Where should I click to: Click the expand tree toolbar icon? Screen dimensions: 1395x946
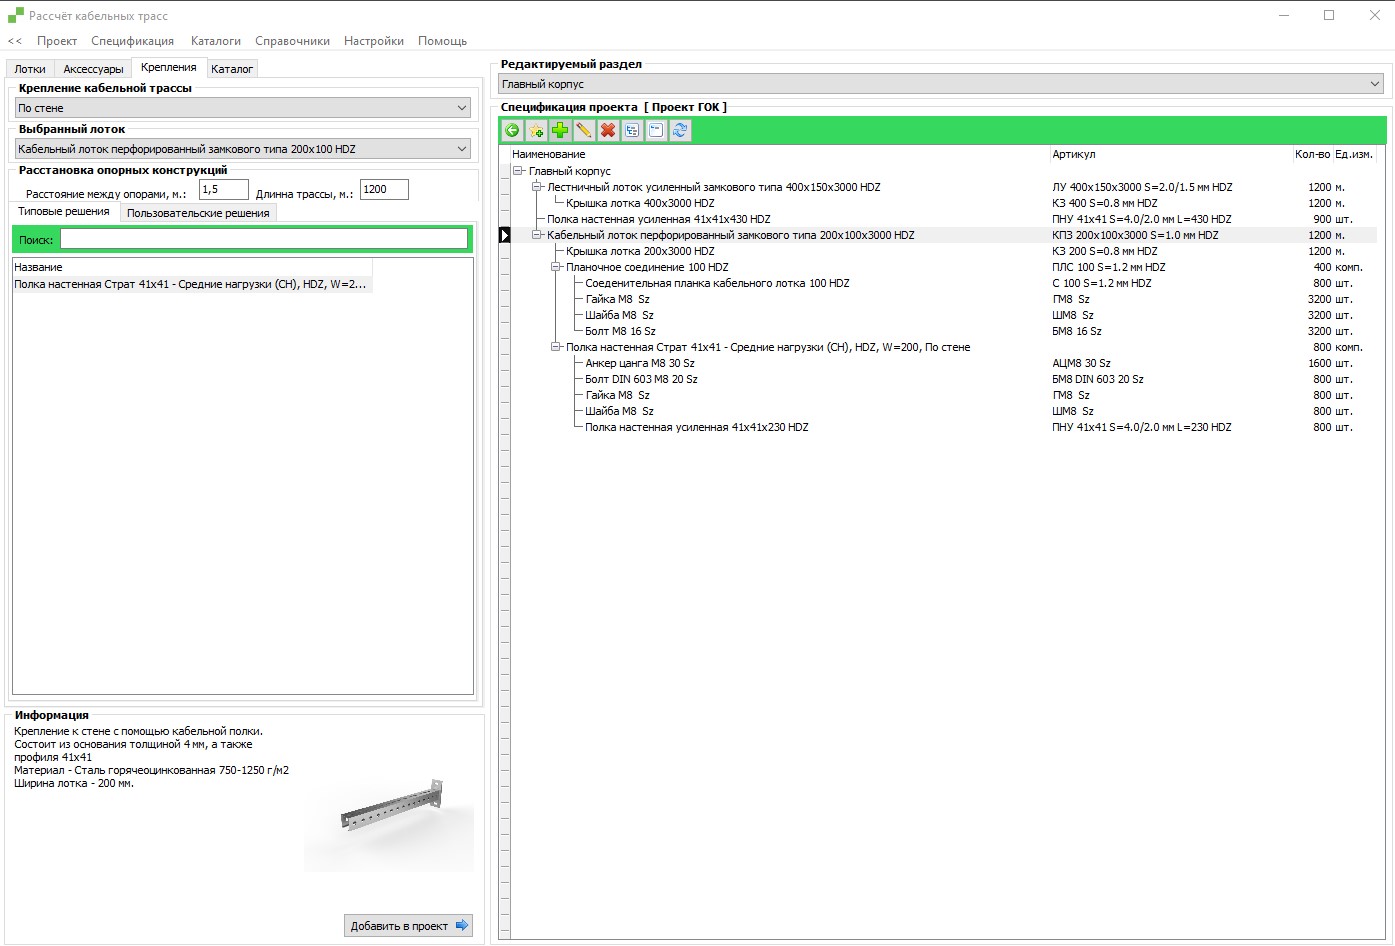click(632, 130)
